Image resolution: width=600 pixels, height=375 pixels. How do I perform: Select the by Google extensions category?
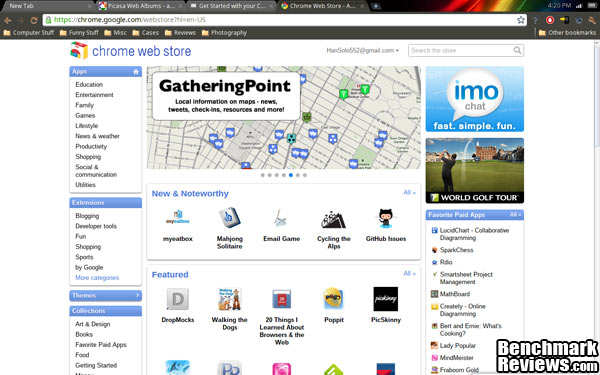click(89, 267)
